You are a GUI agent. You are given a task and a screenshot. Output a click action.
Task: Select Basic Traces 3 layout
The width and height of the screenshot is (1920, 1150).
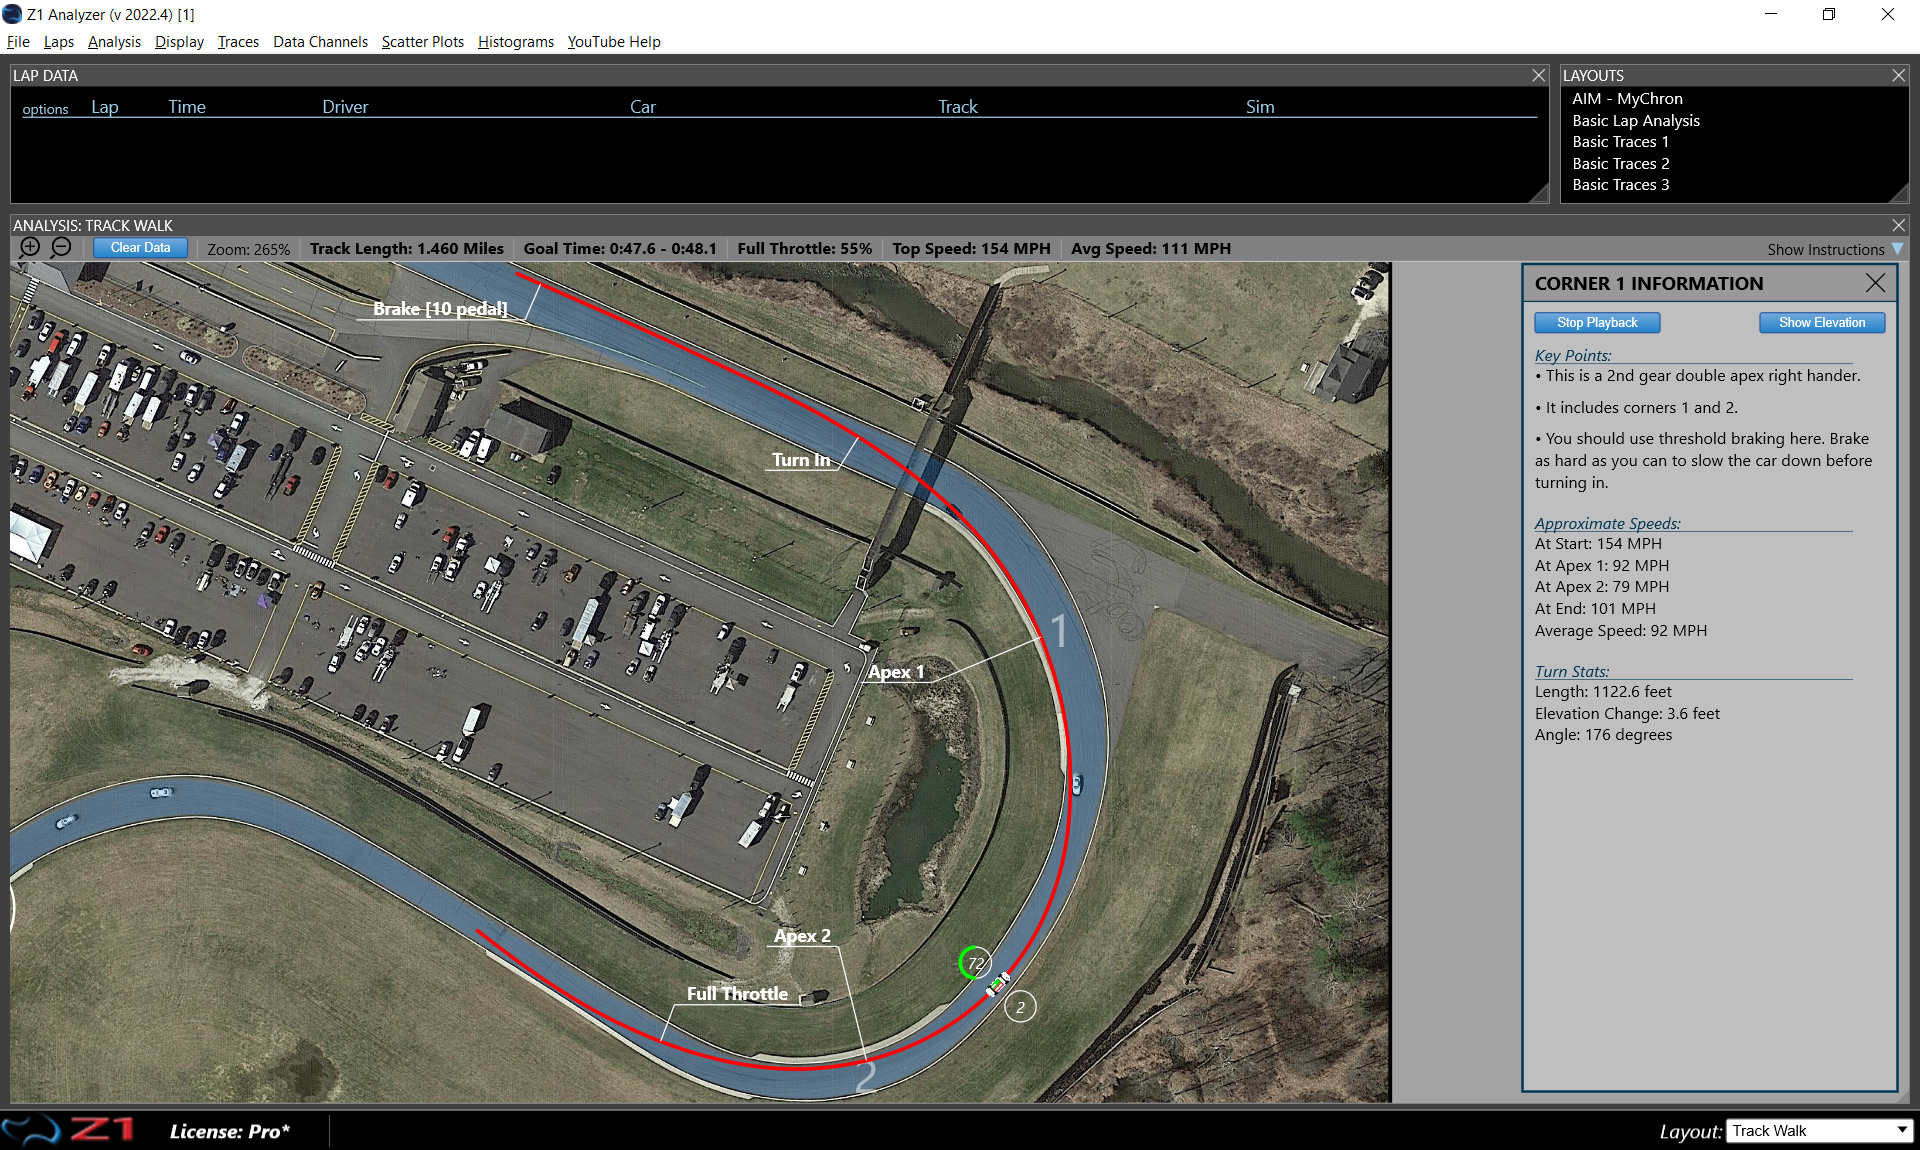point(1620,185)
